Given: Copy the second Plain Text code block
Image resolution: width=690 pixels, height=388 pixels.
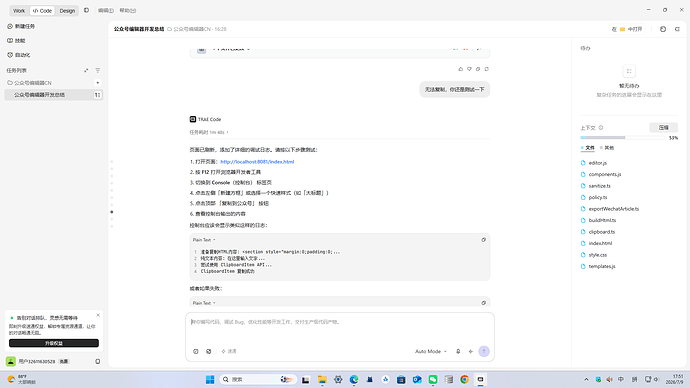Looking at the screenshot, I should (483, 303).
